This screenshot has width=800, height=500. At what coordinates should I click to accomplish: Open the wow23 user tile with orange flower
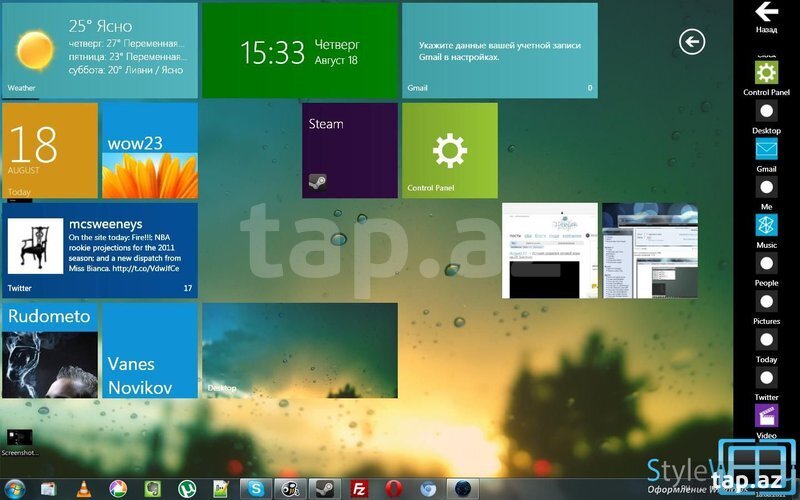149,150
